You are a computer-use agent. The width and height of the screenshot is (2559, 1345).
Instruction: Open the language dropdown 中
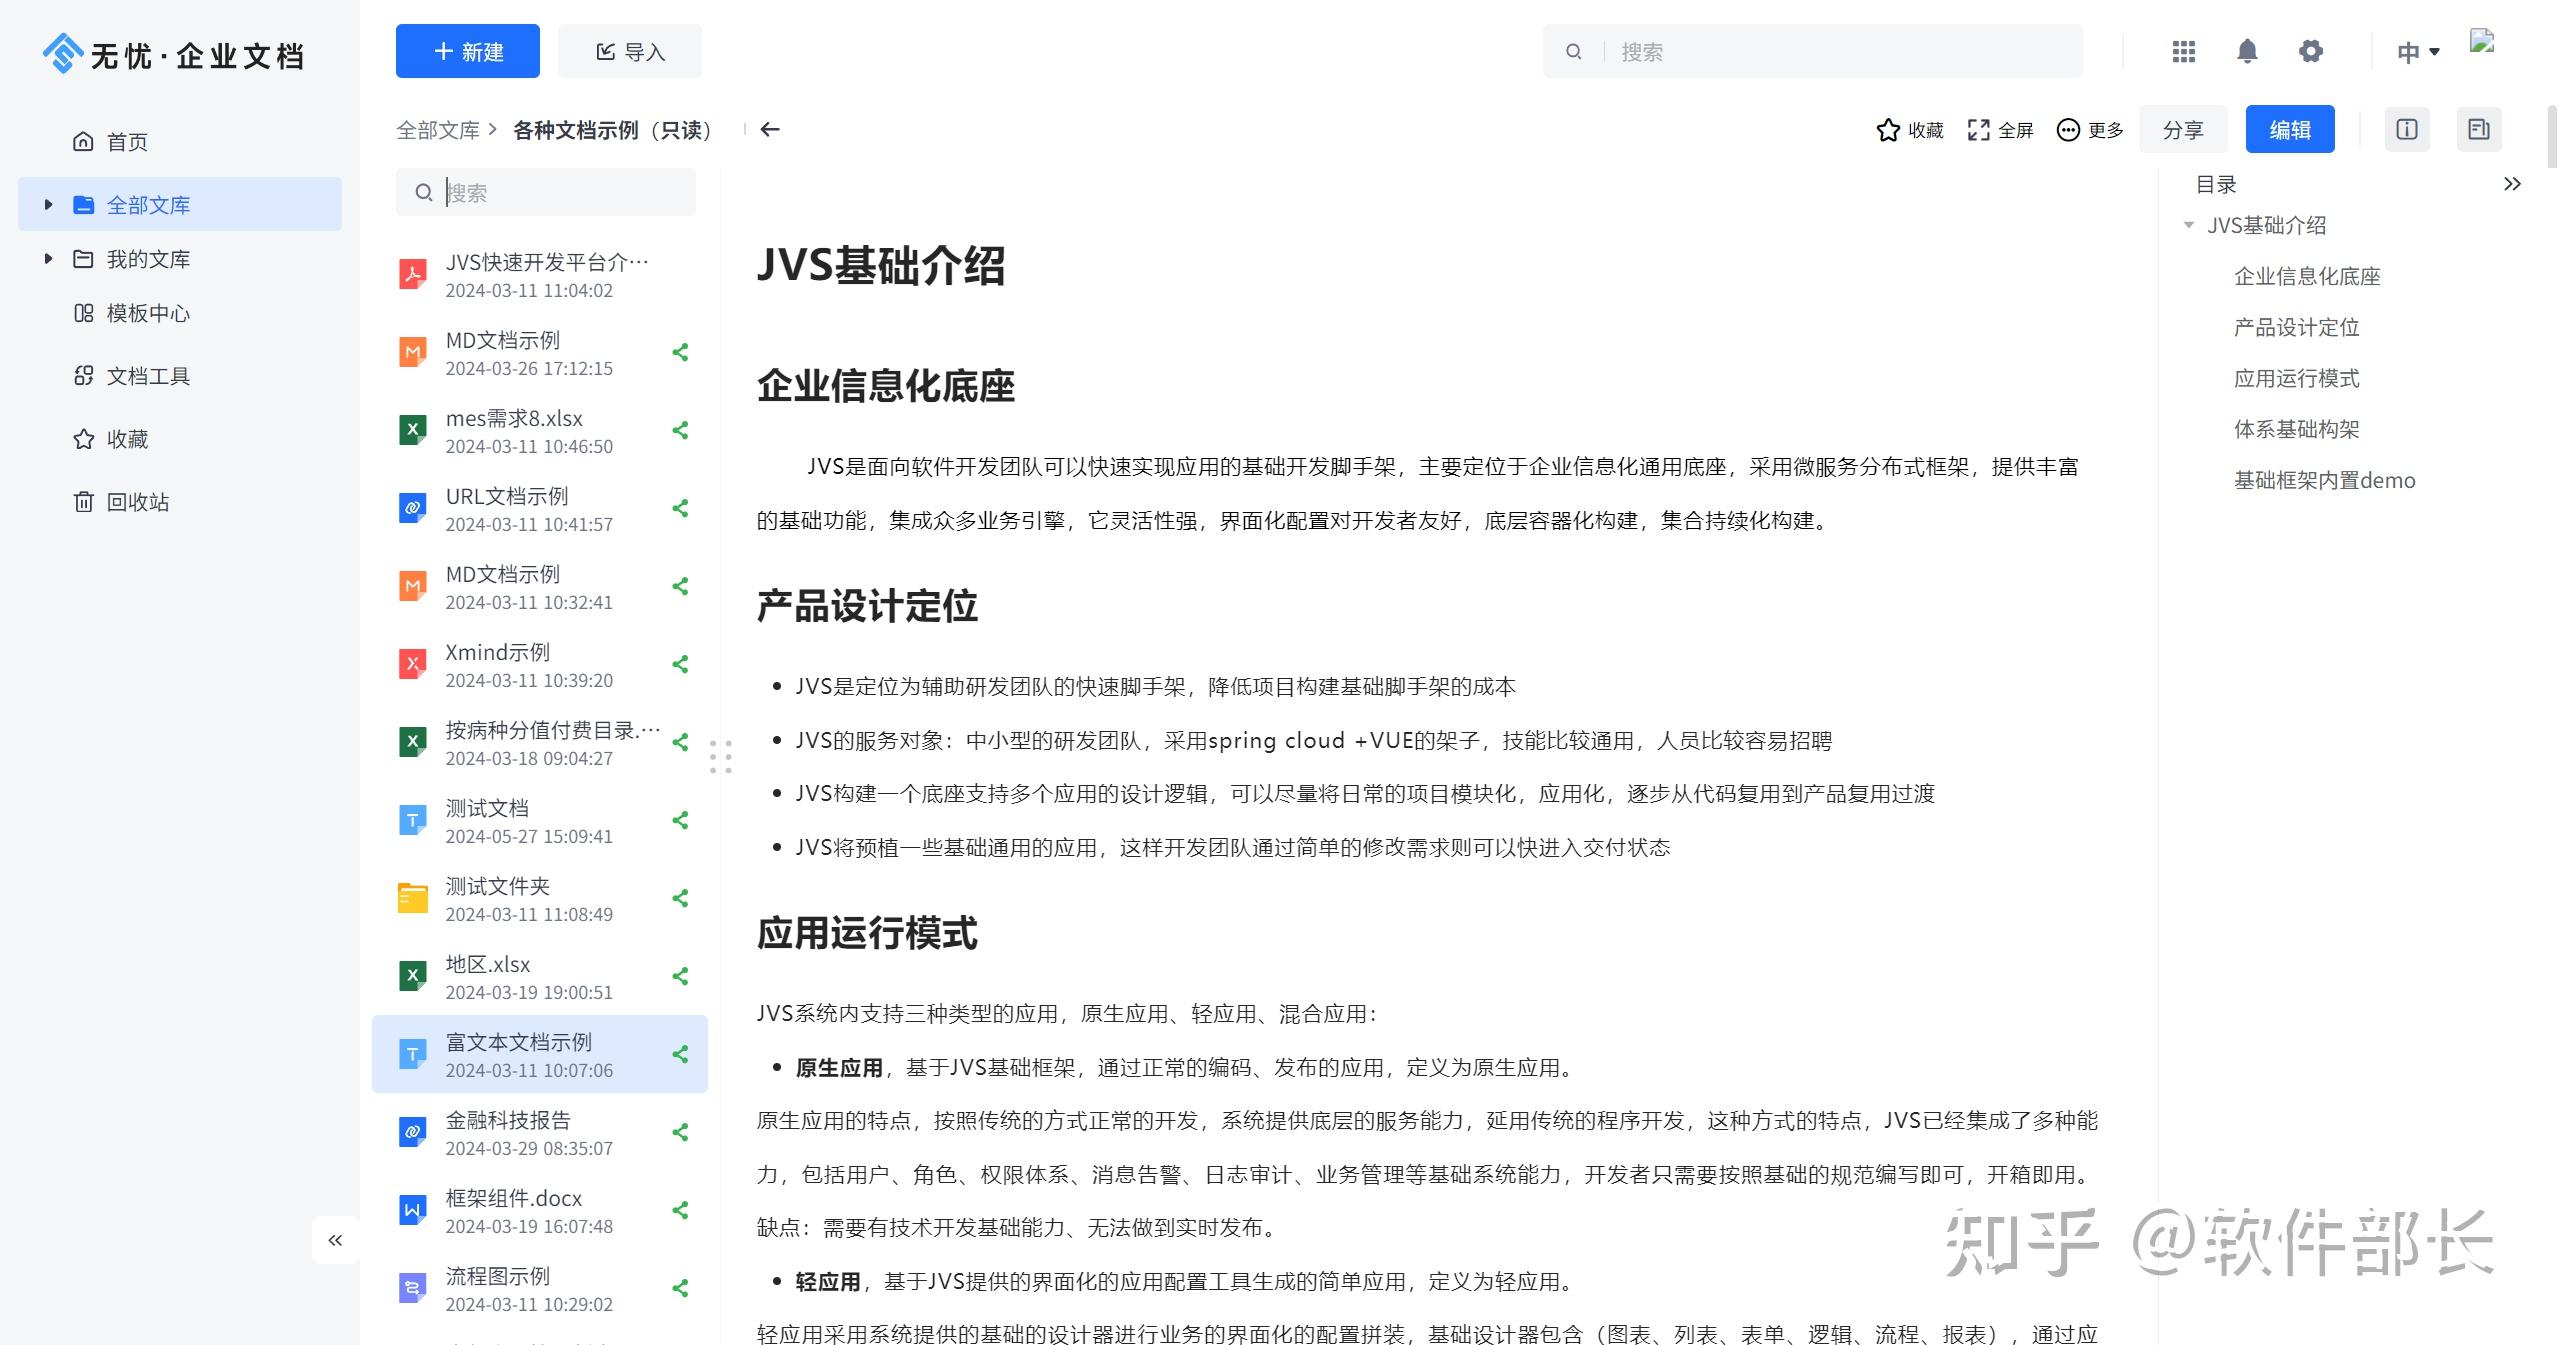click(2418, 52)
